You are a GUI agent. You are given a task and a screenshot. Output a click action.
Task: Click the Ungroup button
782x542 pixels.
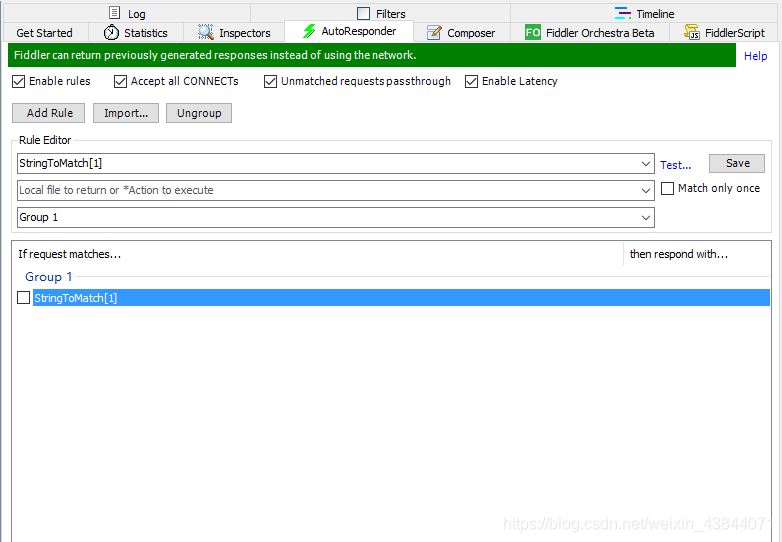[199, 113]
